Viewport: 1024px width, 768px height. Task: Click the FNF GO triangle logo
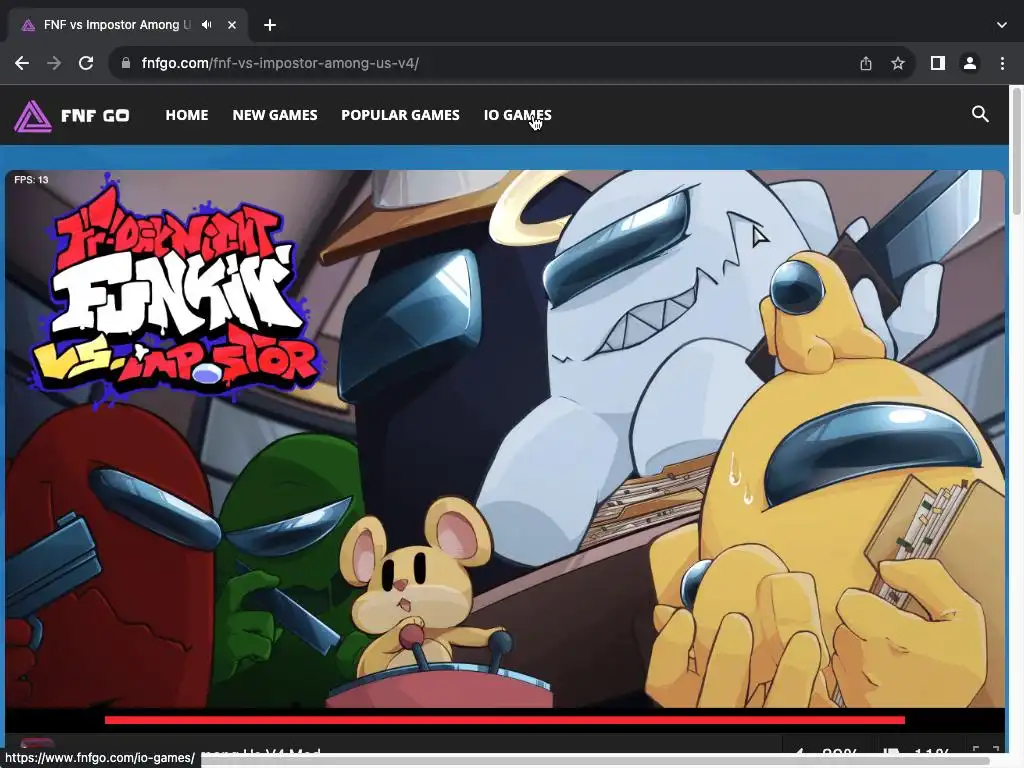(x=33, y=116)
